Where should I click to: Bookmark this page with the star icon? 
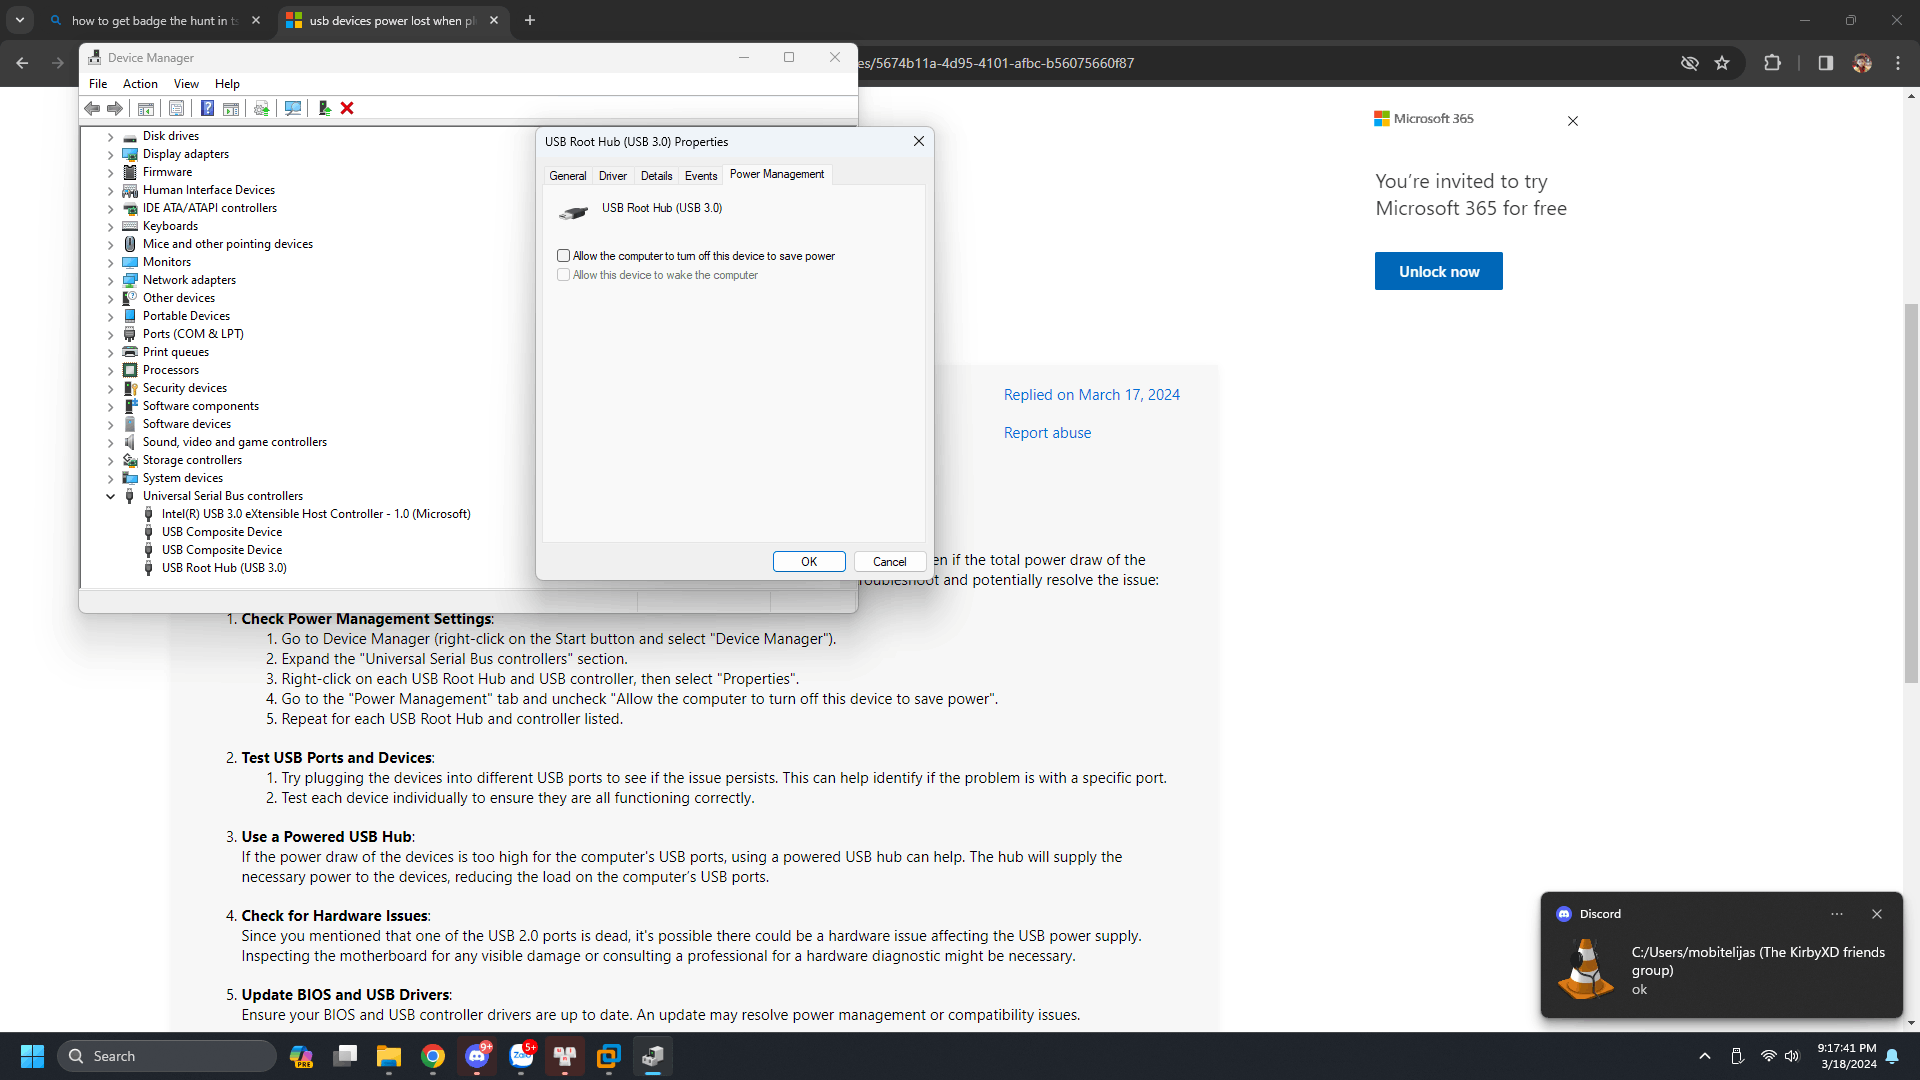point(1722,63)
